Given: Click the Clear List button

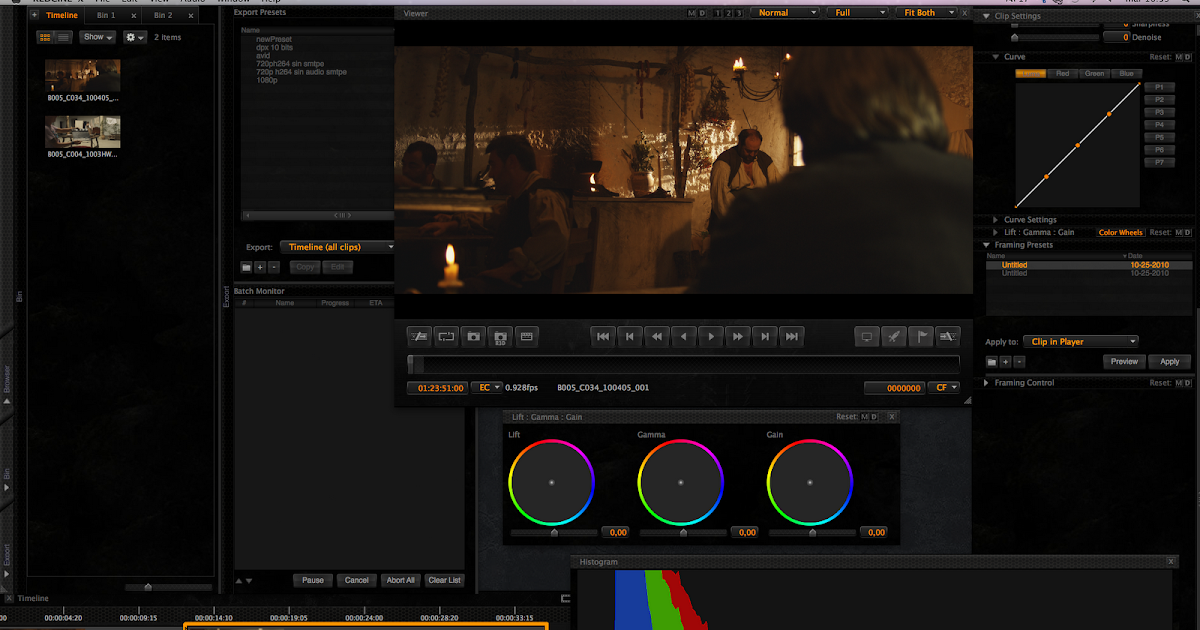Looking at the screenshot, I should coord(444,580).
